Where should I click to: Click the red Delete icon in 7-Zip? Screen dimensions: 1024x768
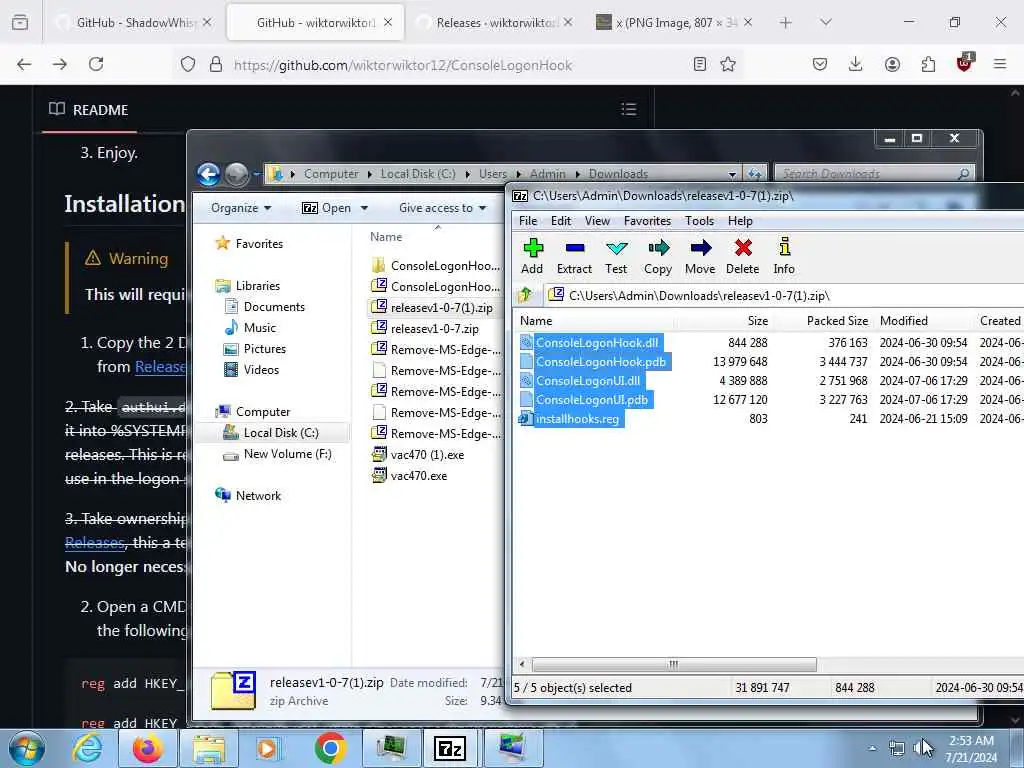743,256
